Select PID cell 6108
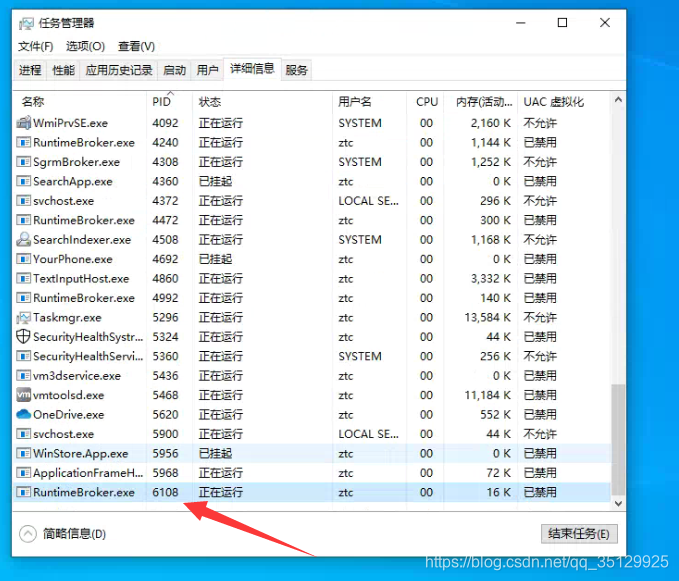Image resolution: width=679 pixels, height=581 pixels. click(x=165, y=492)
